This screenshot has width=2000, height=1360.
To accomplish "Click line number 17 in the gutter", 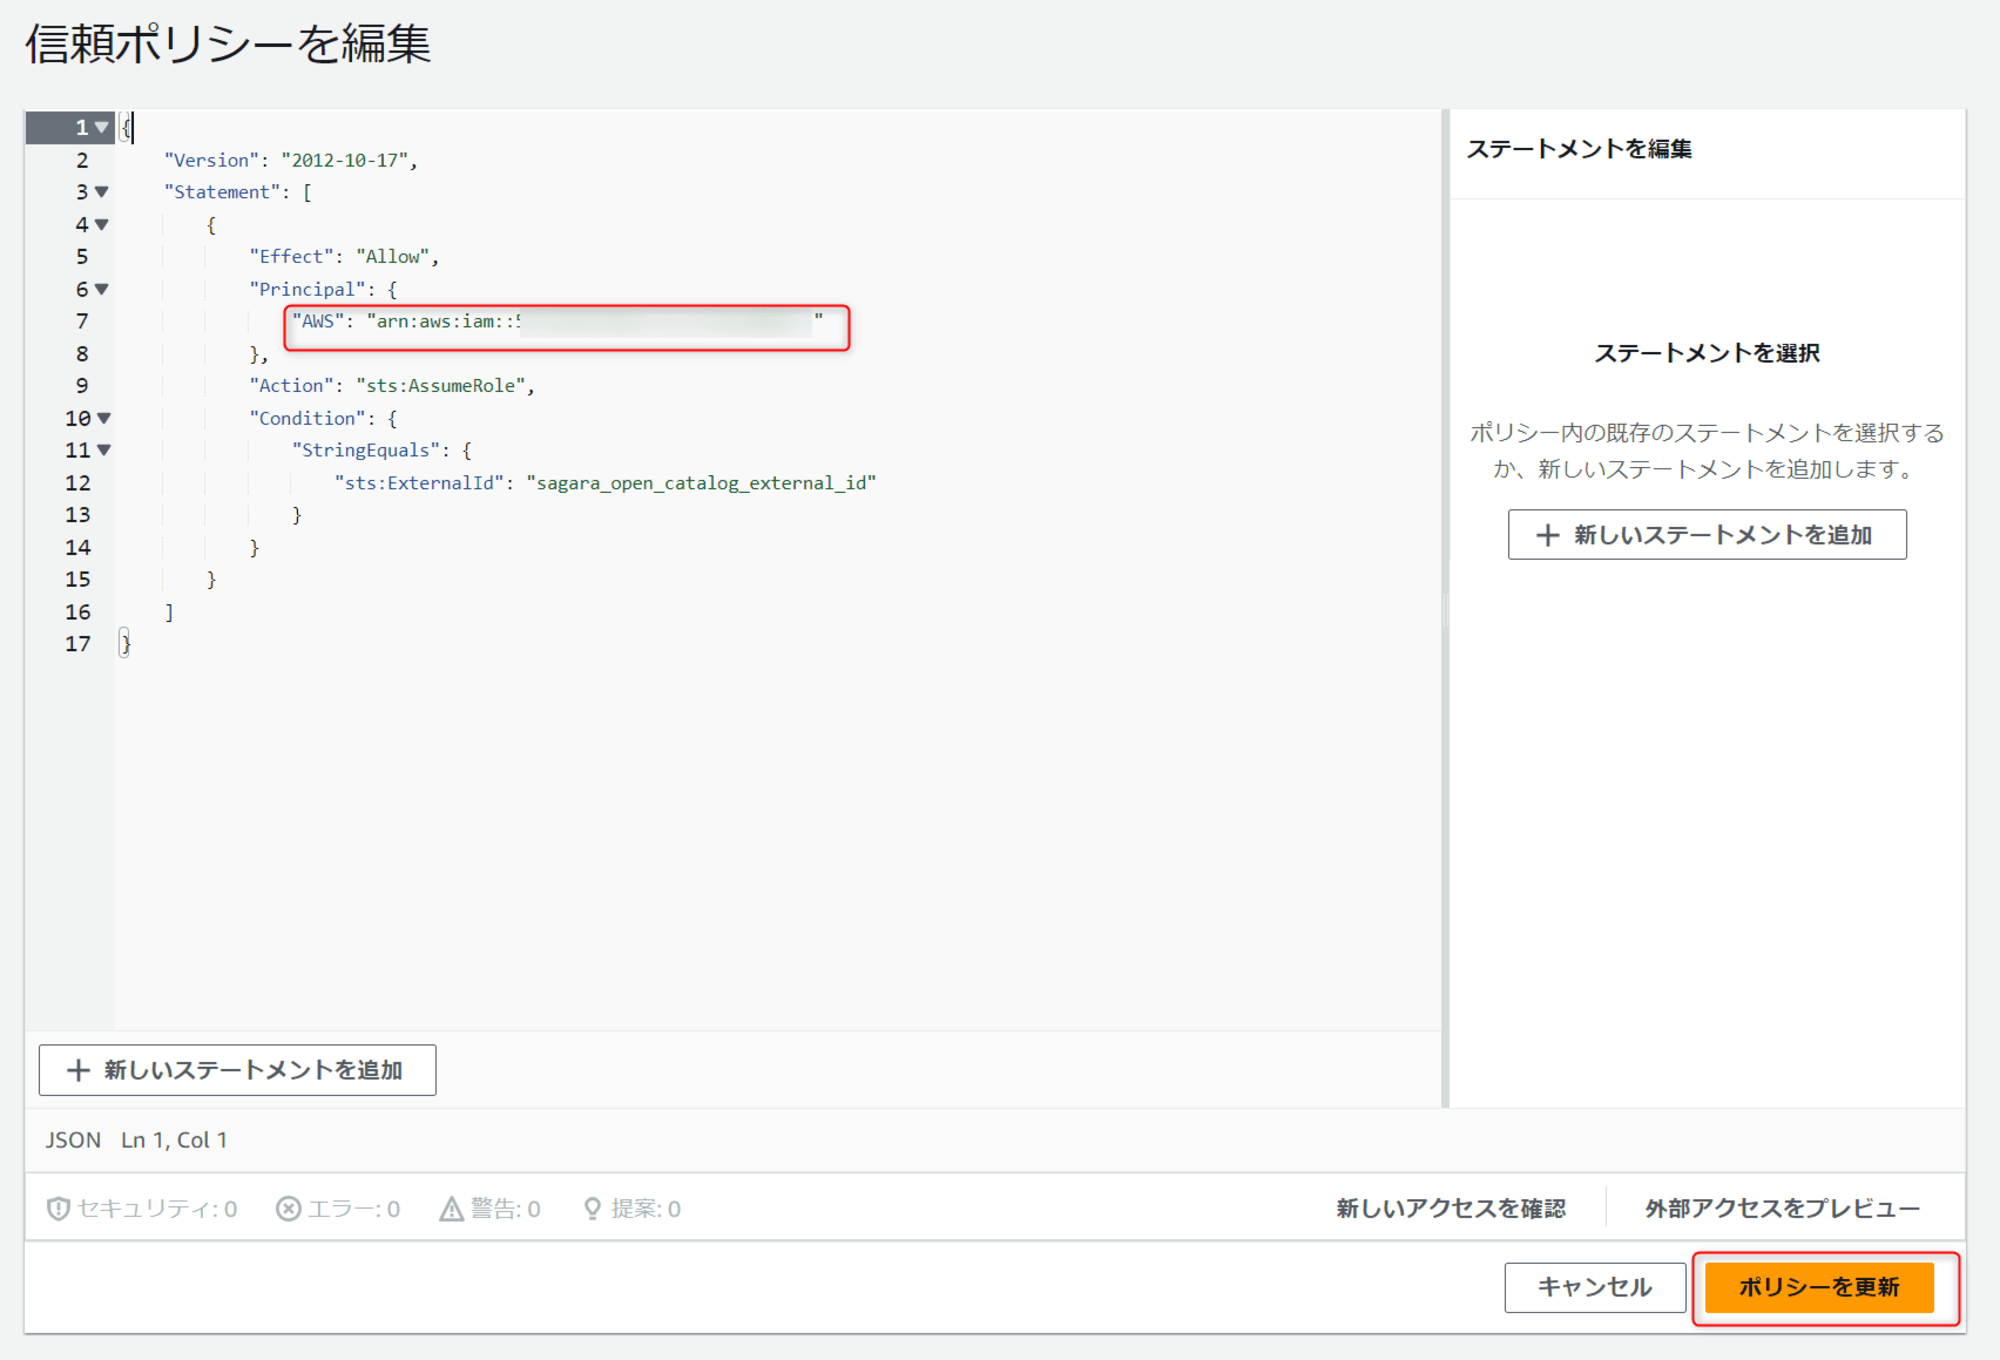I will [78, 644].
